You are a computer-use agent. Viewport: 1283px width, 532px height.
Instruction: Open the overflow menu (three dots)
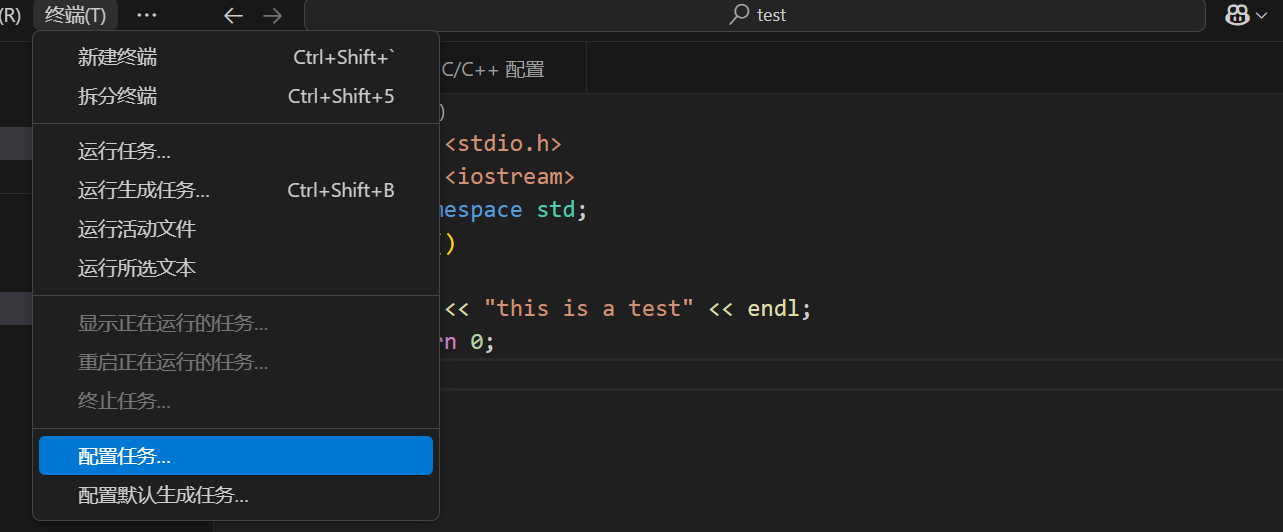click(x=146, y=16)
